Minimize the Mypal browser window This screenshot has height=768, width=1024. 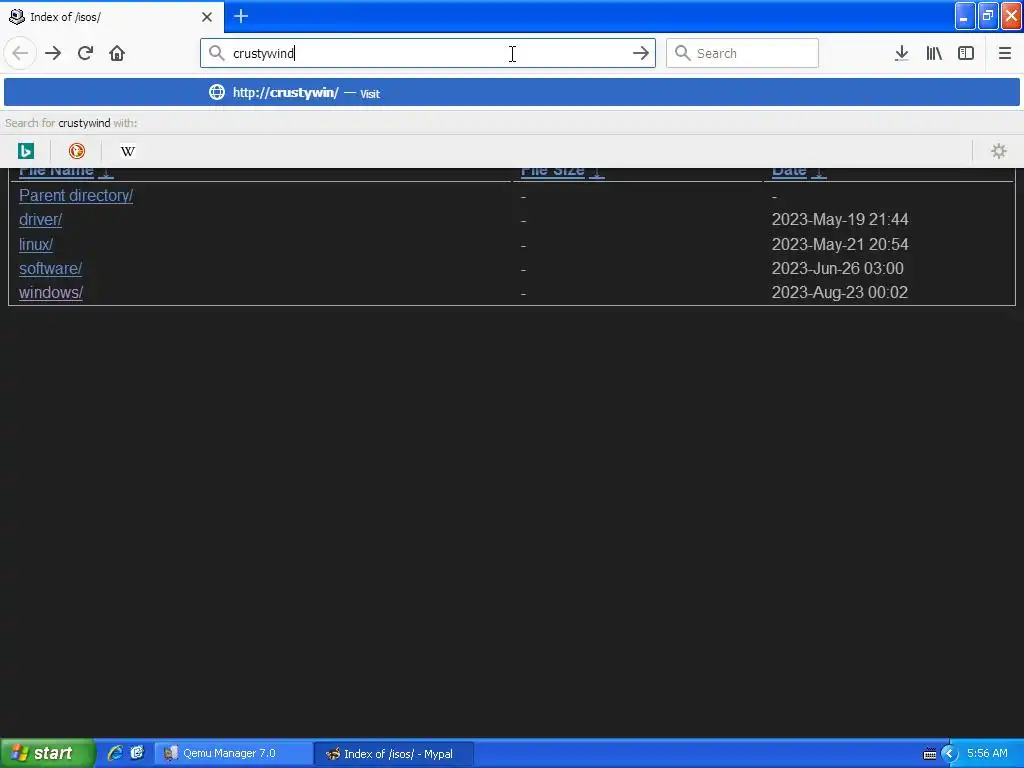[x=965, y=16]
